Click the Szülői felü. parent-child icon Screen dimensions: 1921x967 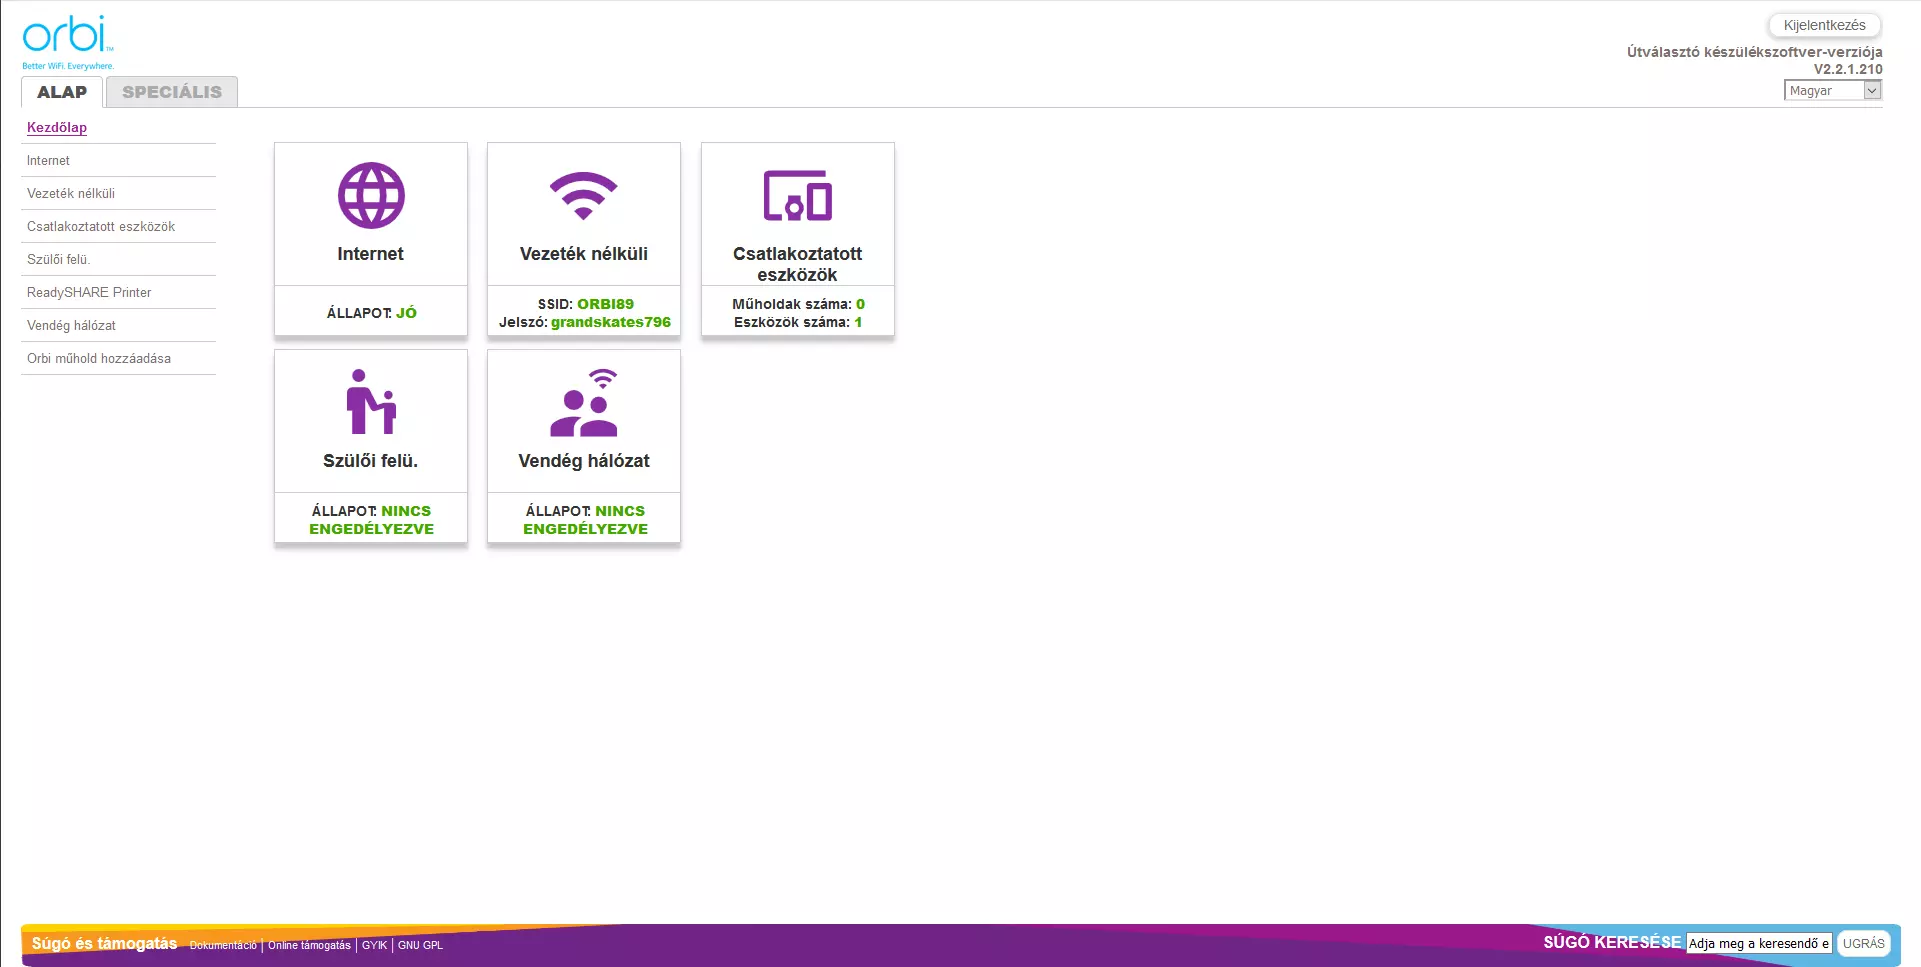click(x=371, y=402)
